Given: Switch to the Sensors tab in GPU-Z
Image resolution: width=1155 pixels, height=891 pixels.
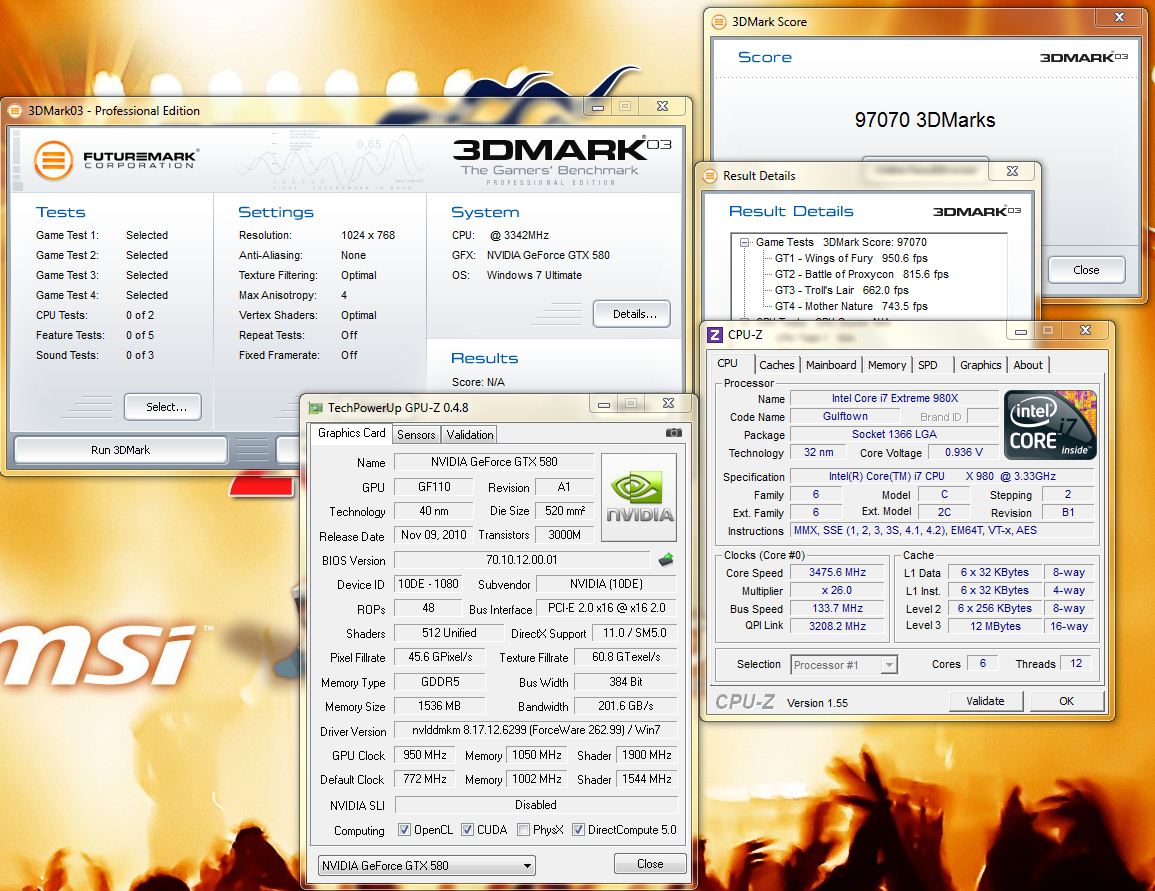Looking at the screenshot, I should (x=416, y=435).
